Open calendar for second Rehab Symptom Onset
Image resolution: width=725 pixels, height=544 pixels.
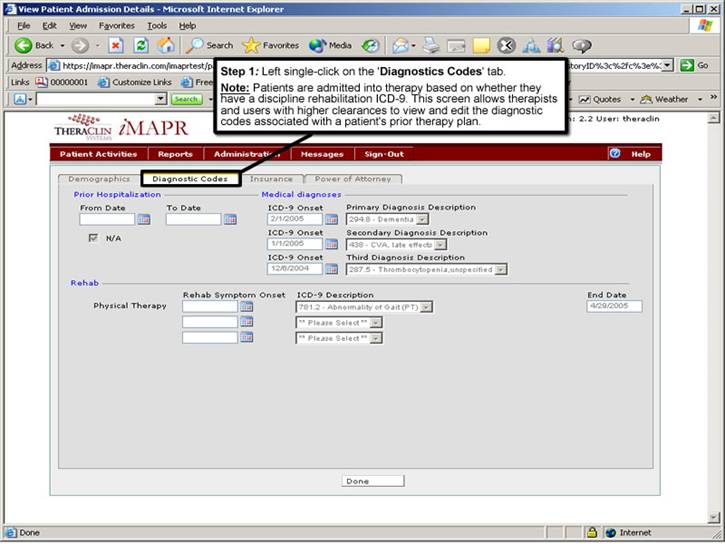pos(246,322)
